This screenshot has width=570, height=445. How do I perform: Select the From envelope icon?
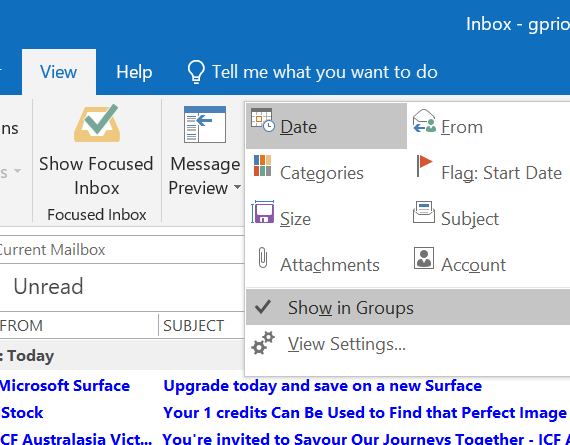click(x=424, y=121)
